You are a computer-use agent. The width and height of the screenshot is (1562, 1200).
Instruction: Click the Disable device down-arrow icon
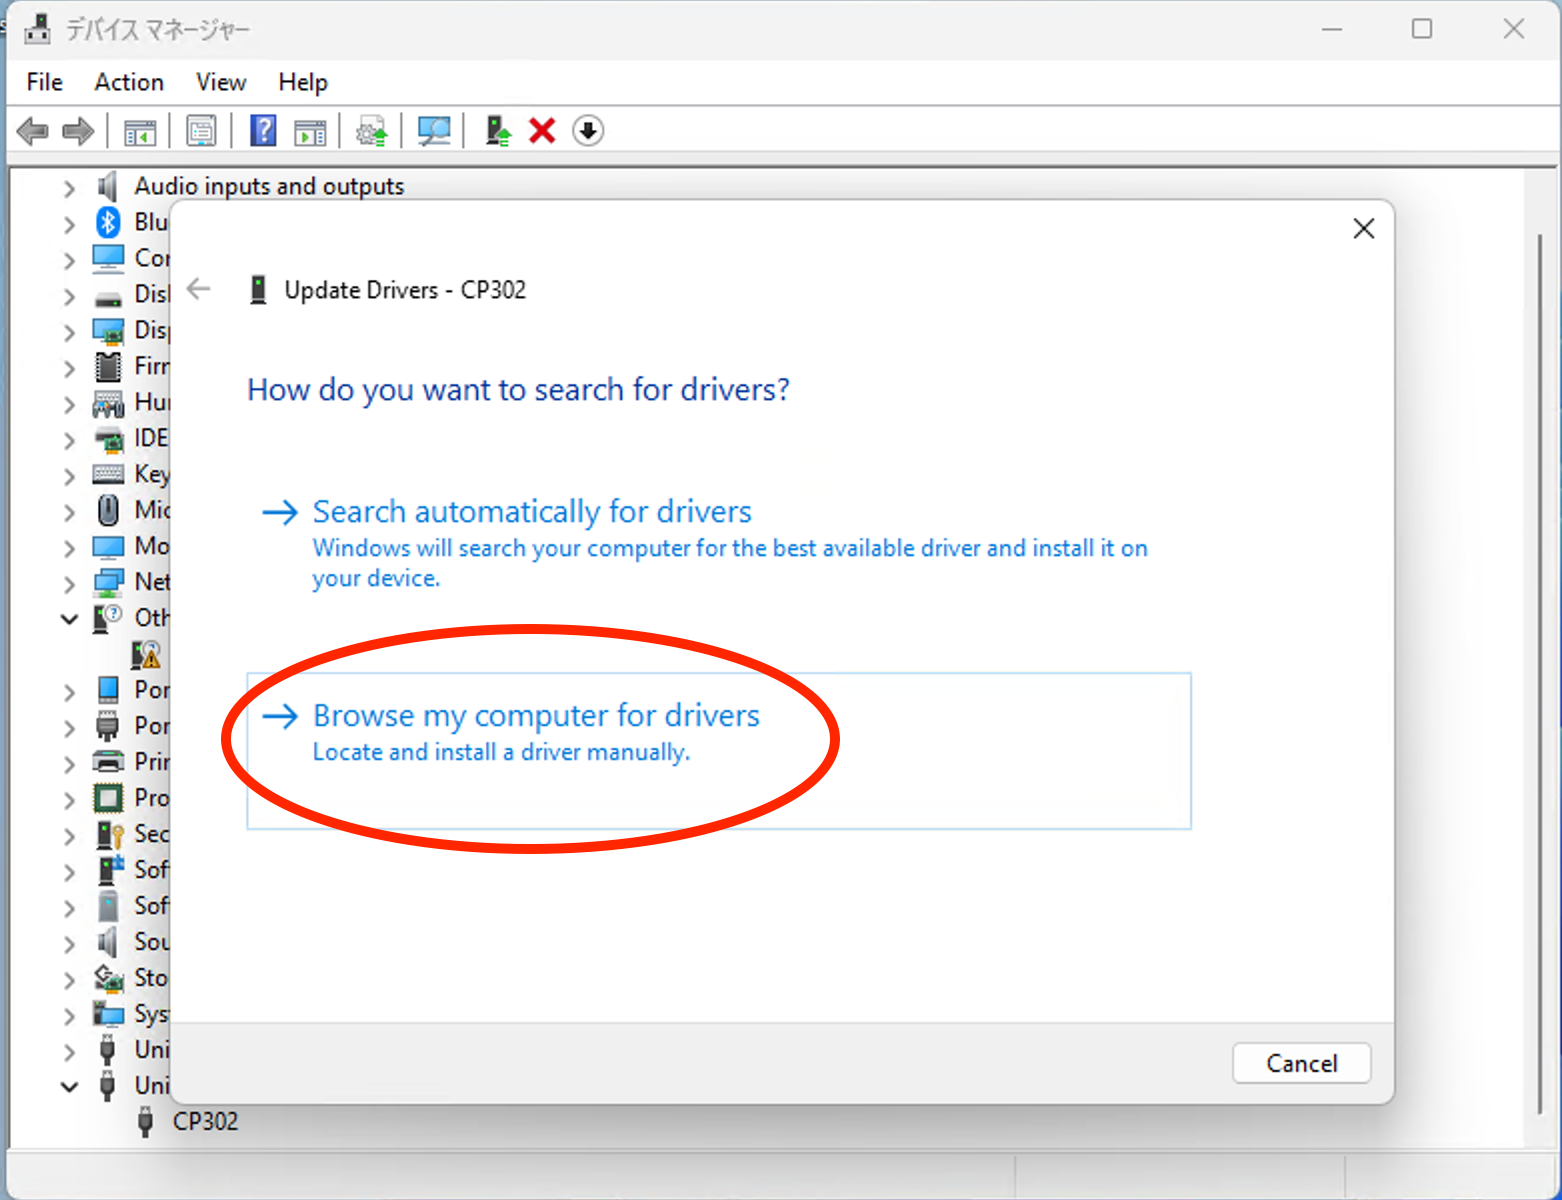(x=588, y=131)
